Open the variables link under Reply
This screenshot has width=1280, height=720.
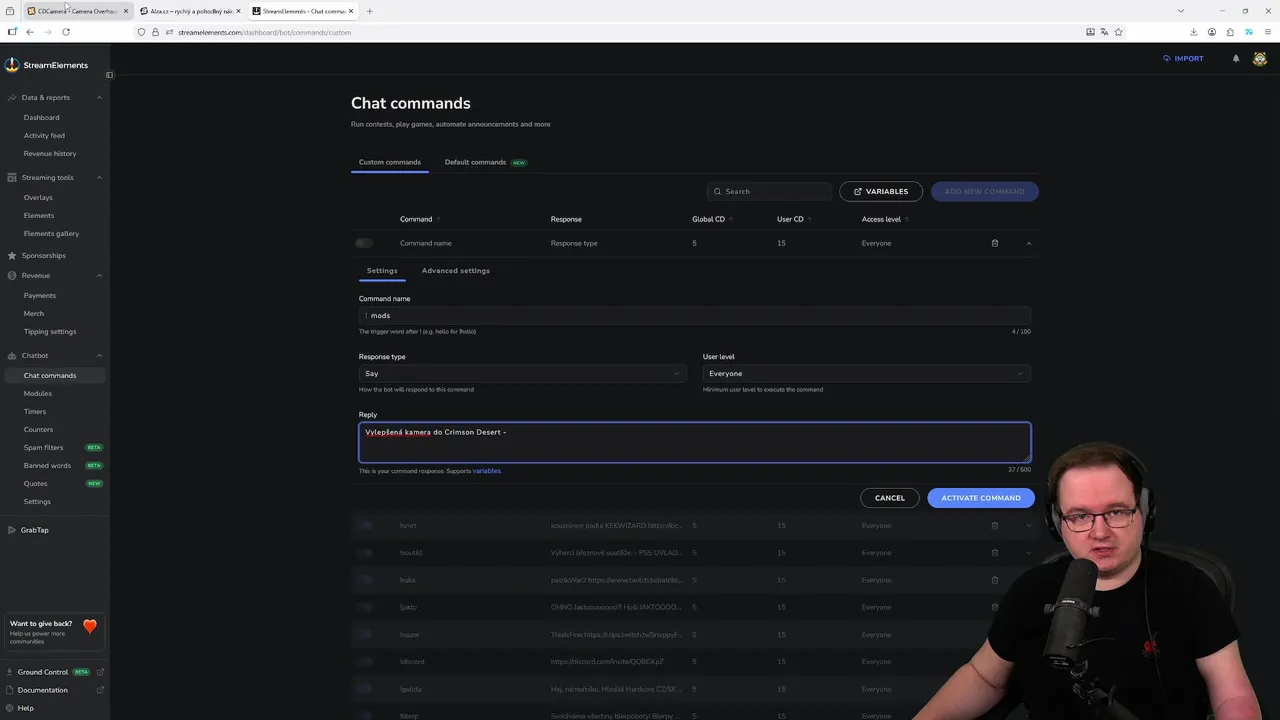click(487, 471)
